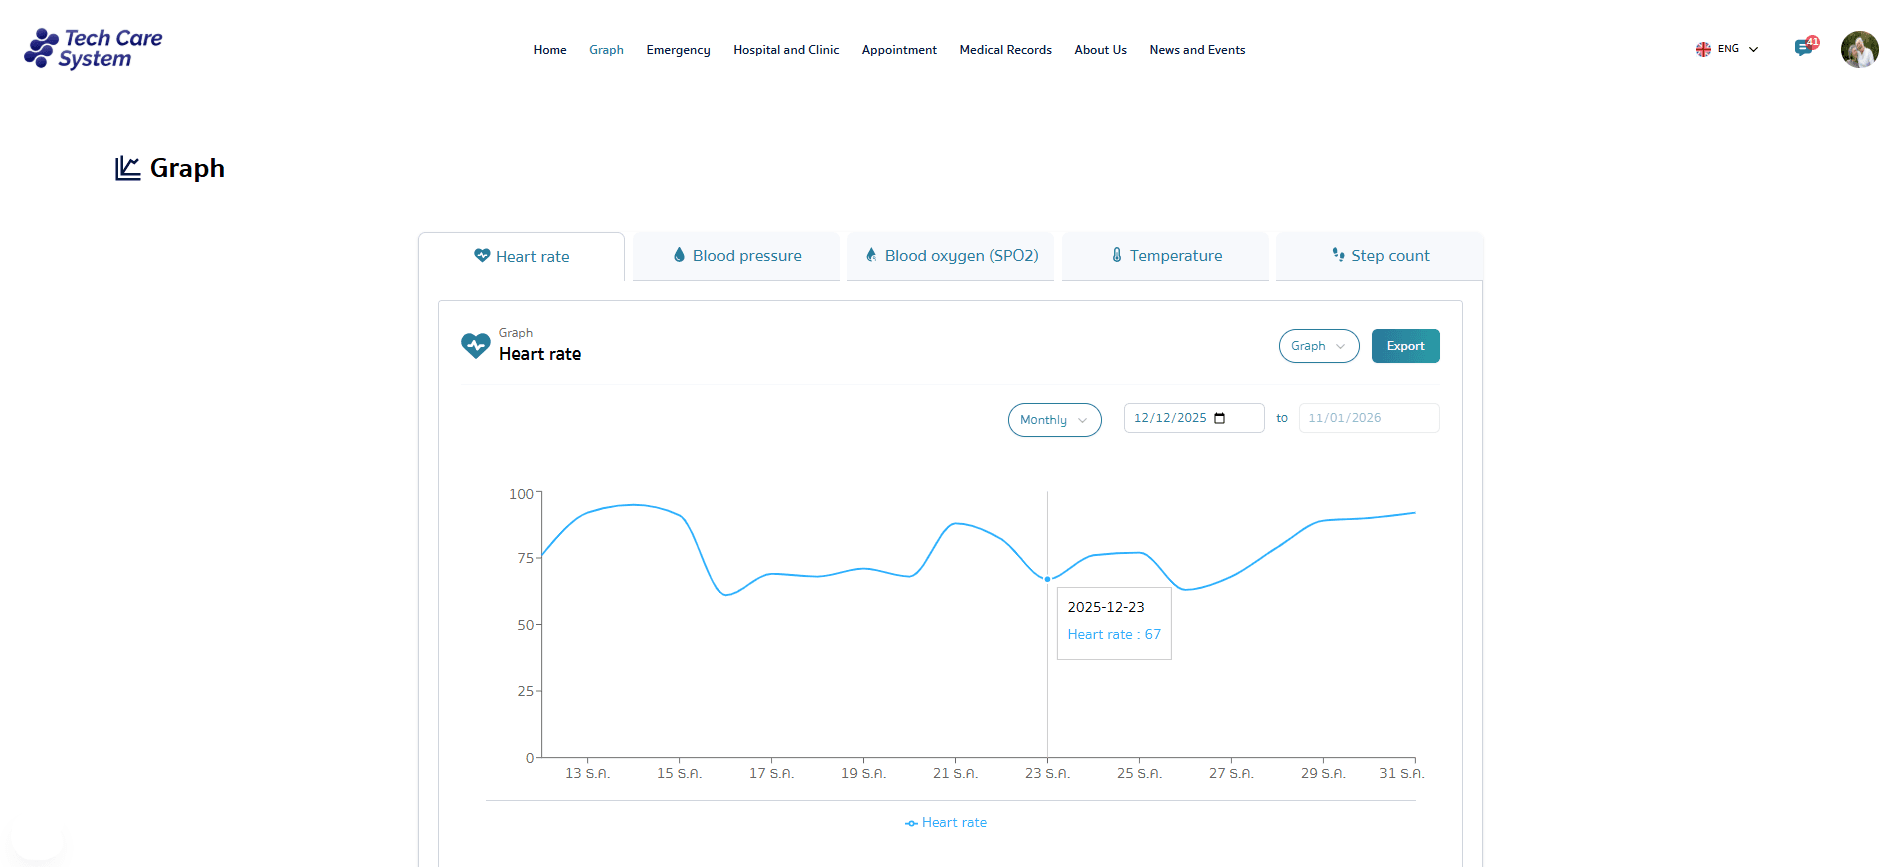The image size is (1898, 867).
Task: Click the Tech Care System logo
Action: 93,49
